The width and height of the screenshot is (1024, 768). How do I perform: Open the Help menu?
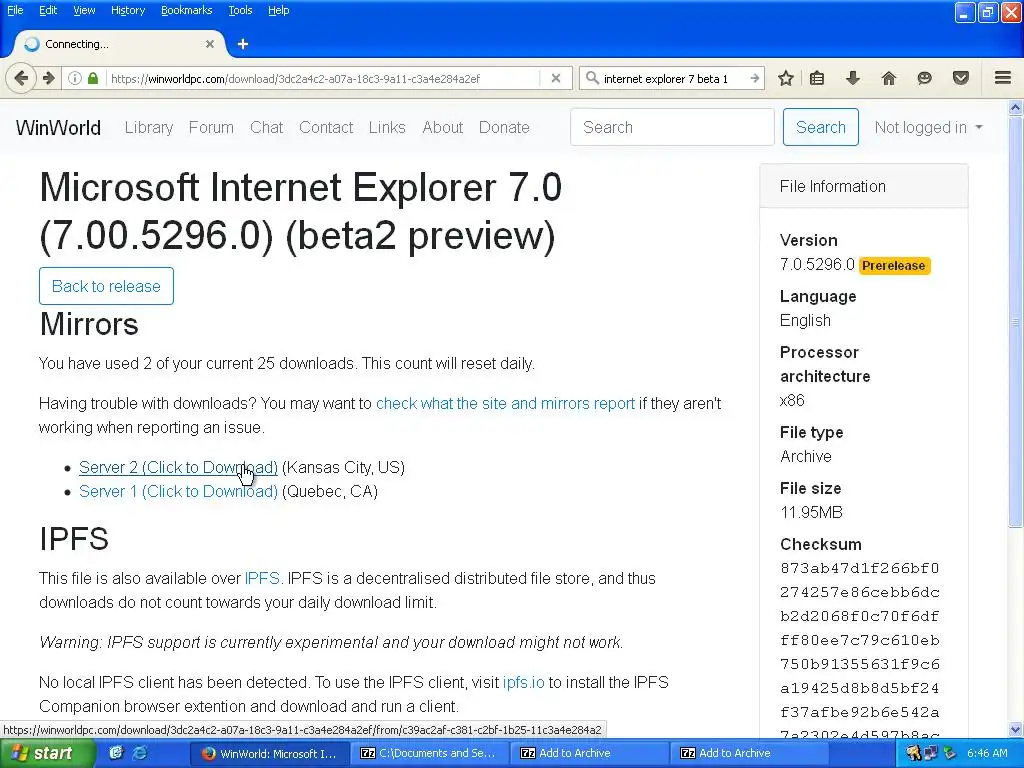coord(279,10)
